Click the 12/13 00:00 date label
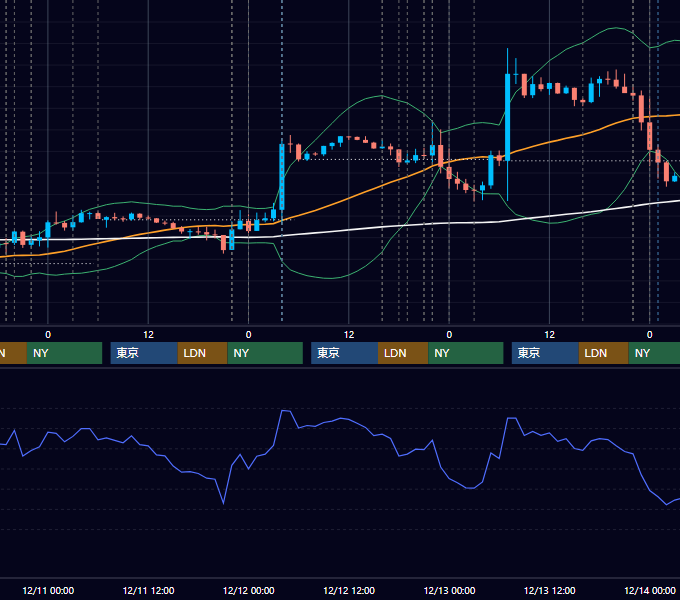680x600 pixels. tap(449, 590)
